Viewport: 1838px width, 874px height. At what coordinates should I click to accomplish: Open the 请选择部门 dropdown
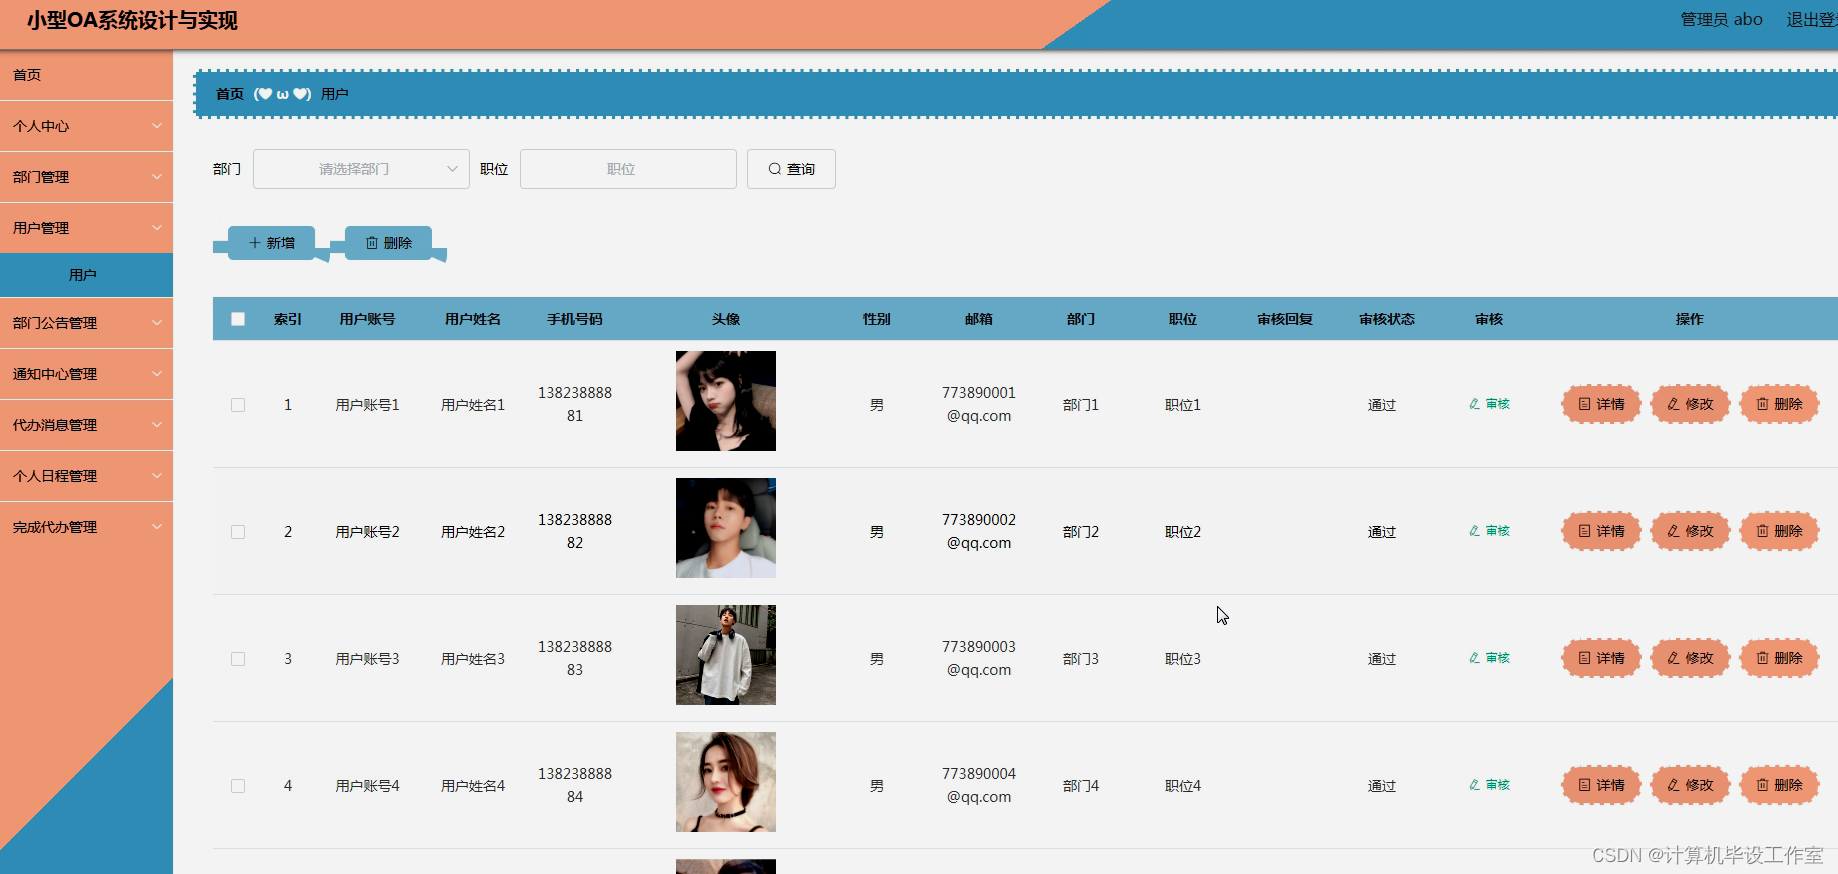click(361, 169)
